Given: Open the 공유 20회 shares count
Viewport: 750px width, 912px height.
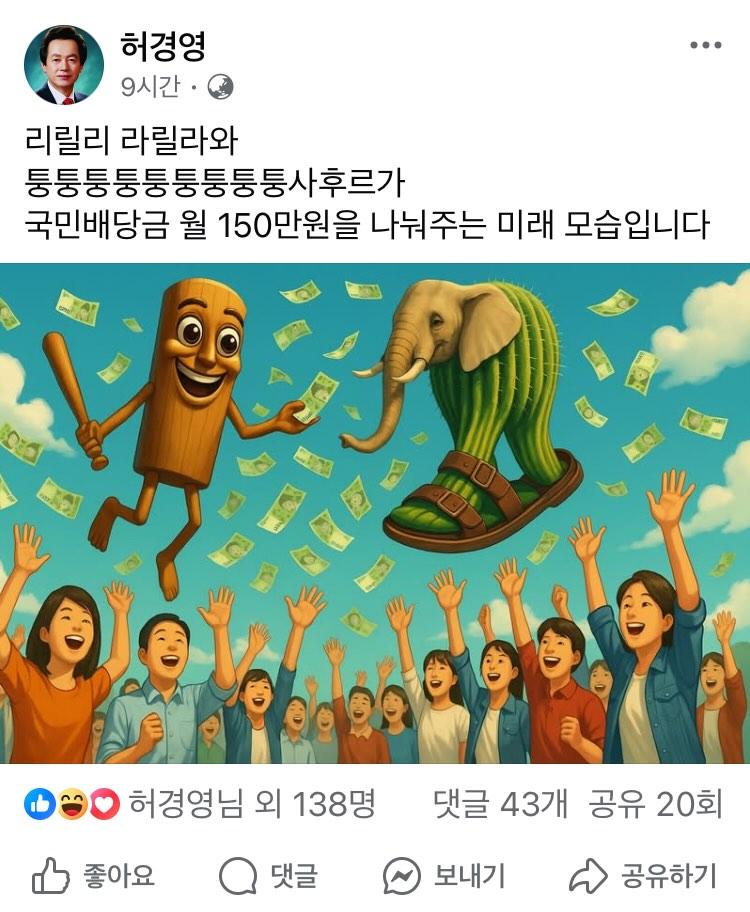Looking at the screenshot, I should point(655,804).
